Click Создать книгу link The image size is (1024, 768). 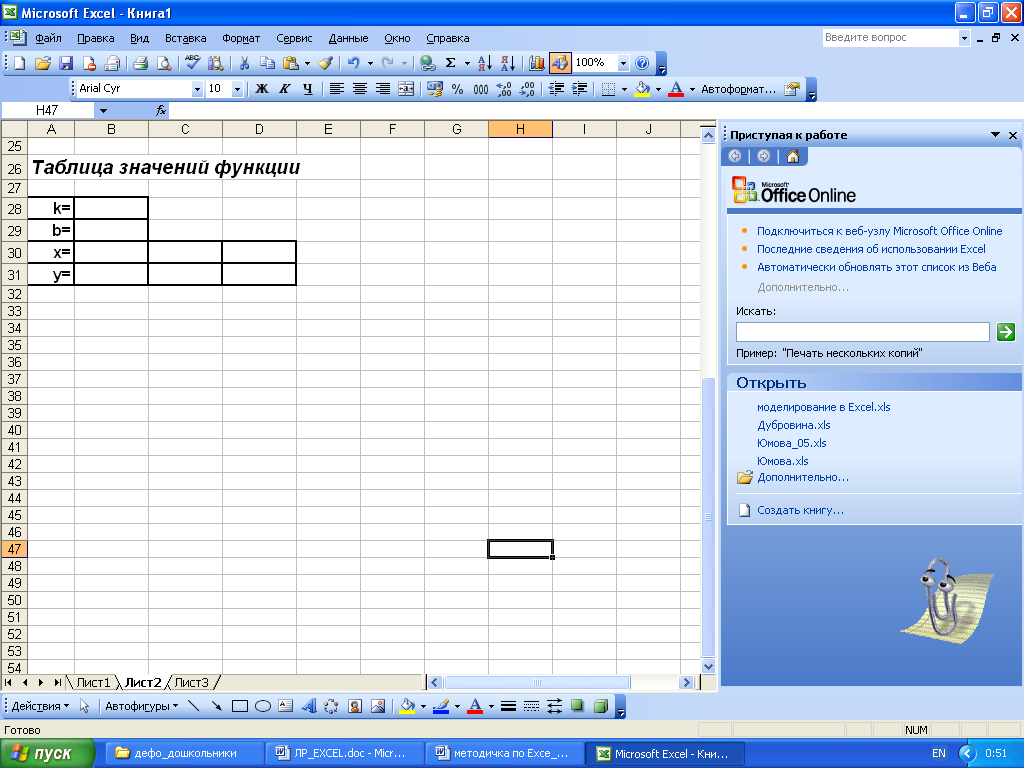pos(800,510)
